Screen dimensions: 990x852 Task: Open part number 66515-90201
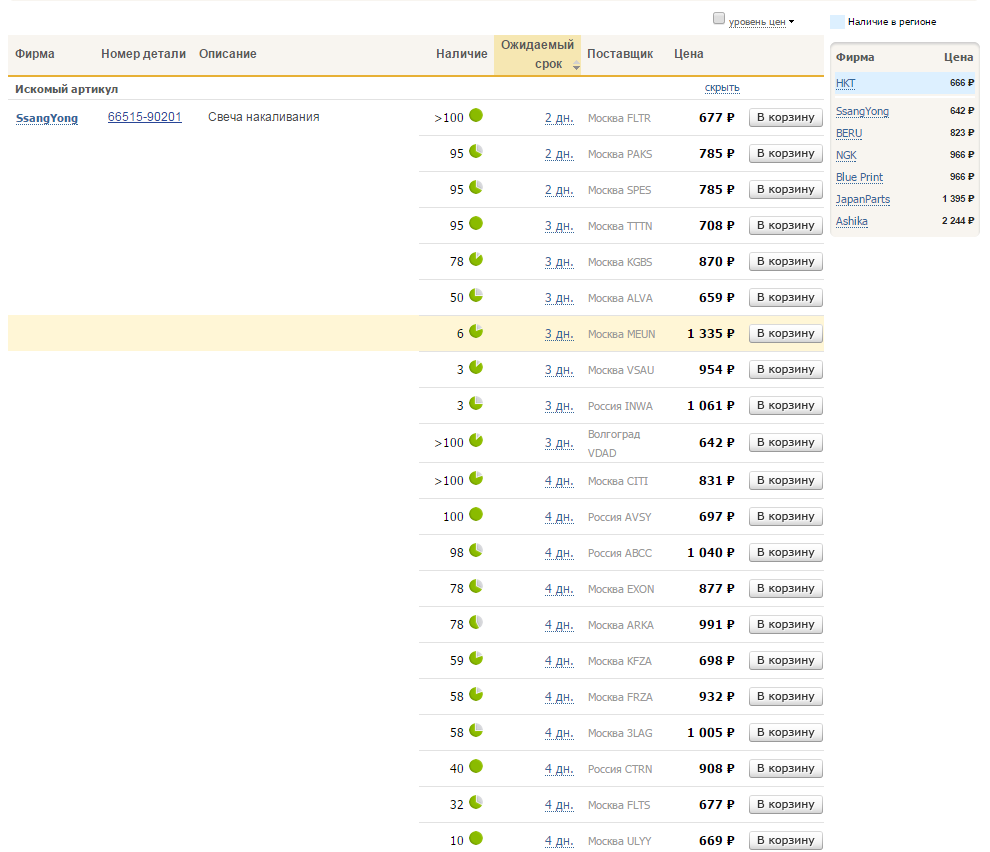pyautogui.click(x=145, y=117)
